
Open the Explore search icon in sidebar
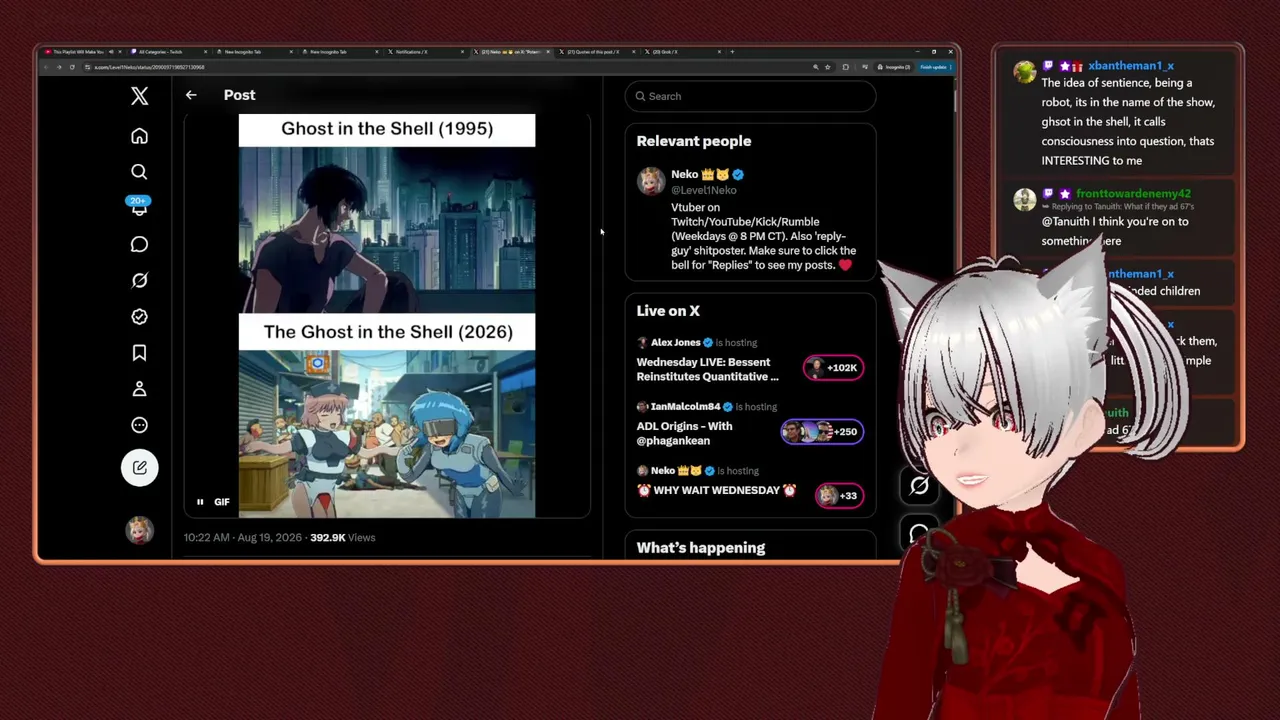coord(139,172)
